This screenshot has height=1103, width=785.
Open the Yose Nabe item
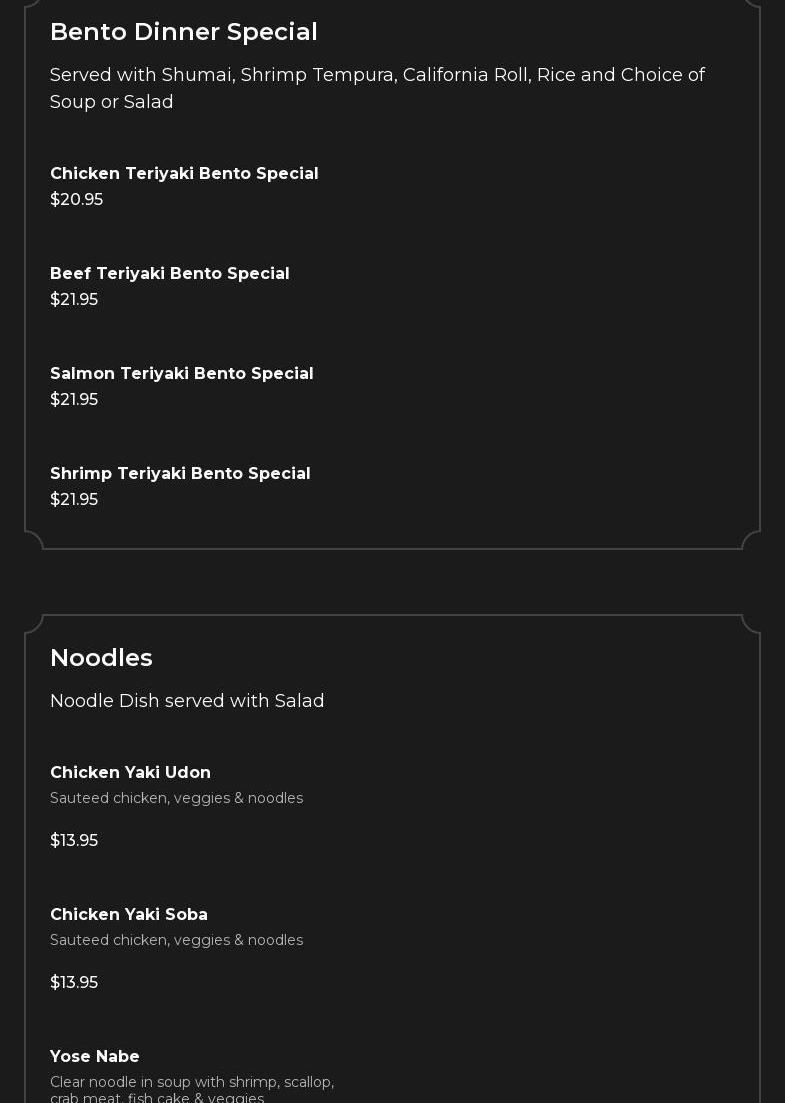coord(95,1056)
